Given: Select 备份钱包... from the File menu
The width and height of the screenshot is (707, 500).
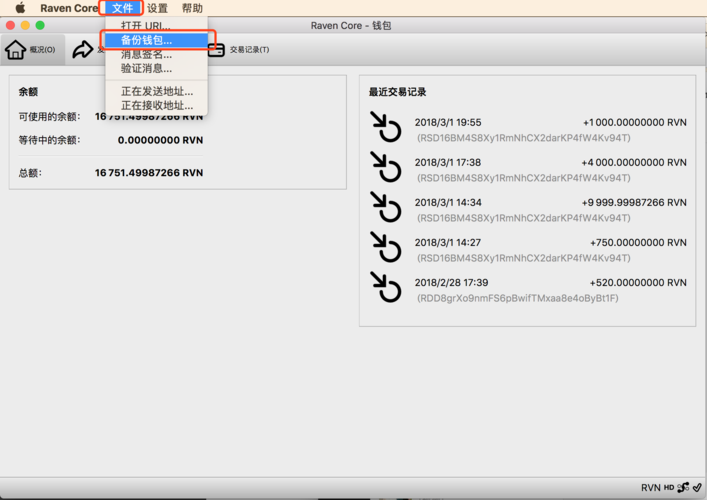Looking at the screenshot, I should [x=146, y=41].
